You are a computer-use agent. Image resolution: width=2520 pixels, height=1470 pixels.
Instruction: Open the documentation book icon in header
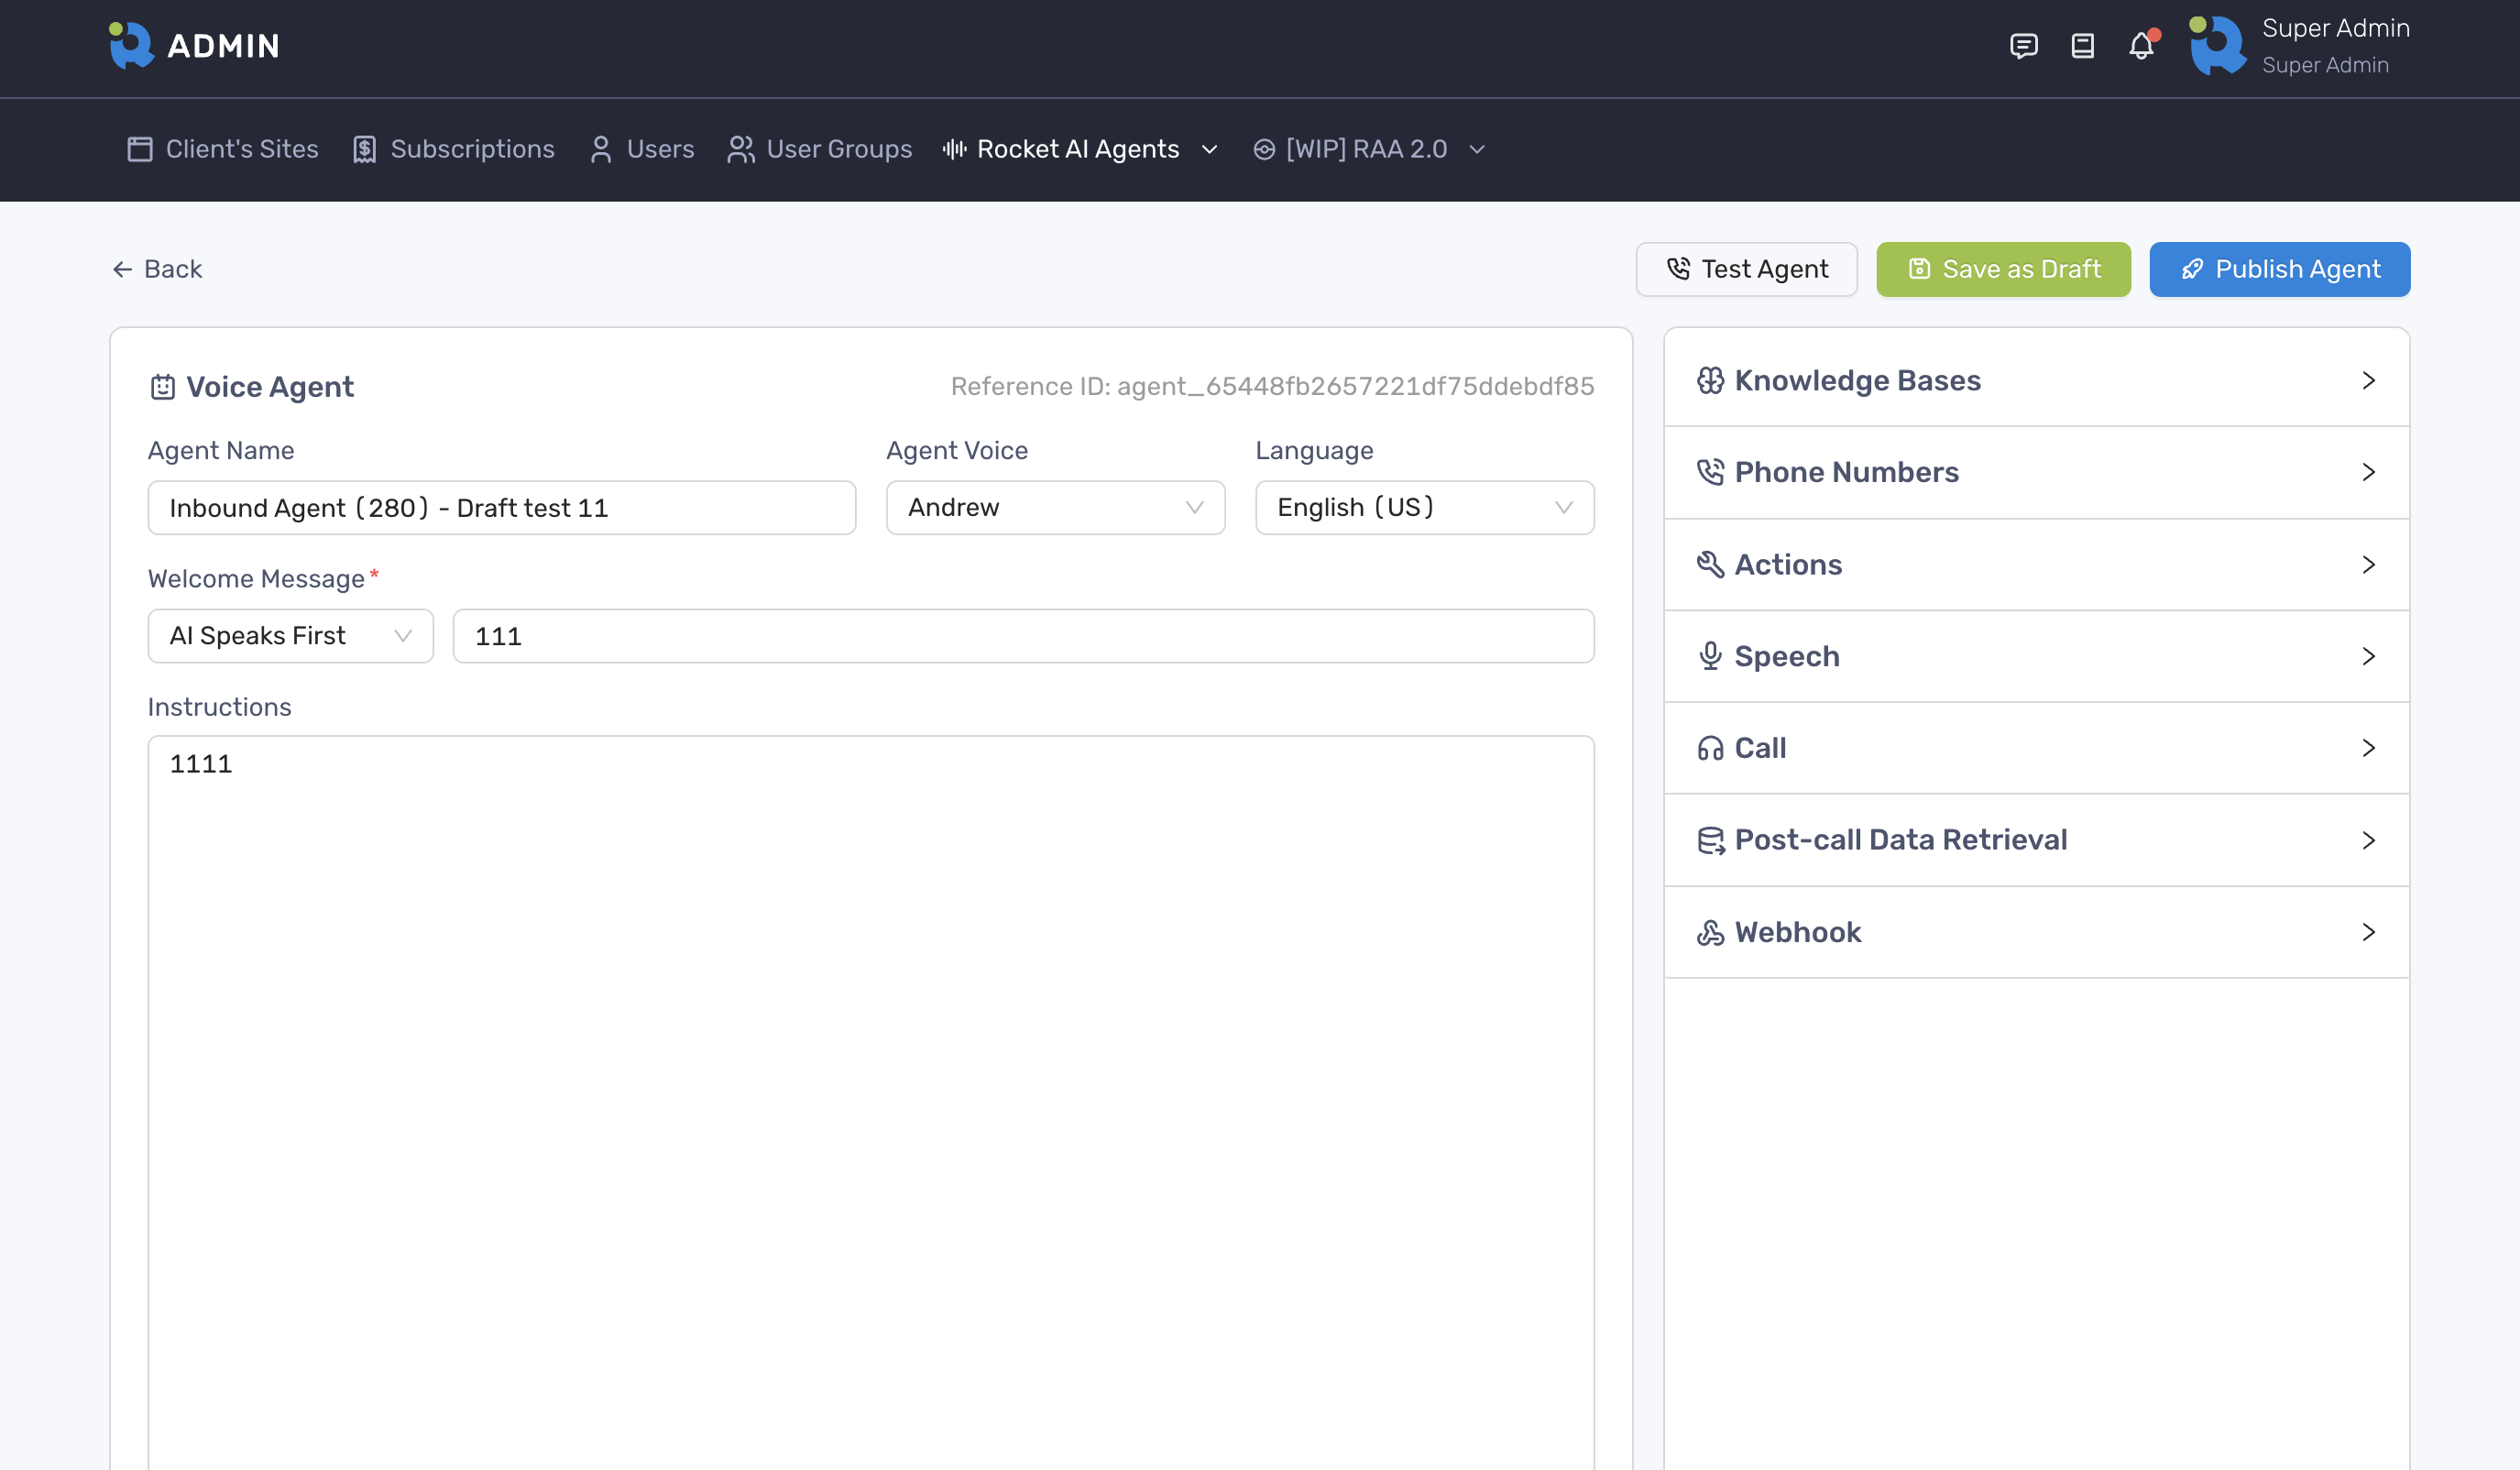2082,46
